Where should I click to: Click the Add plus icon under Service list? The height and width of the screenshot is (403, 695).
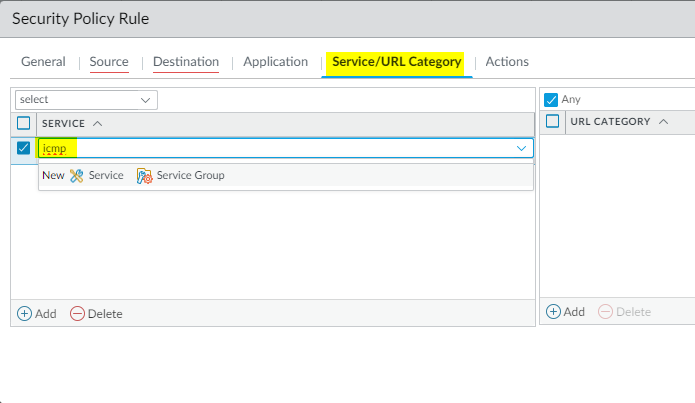(x=24, y=313)
